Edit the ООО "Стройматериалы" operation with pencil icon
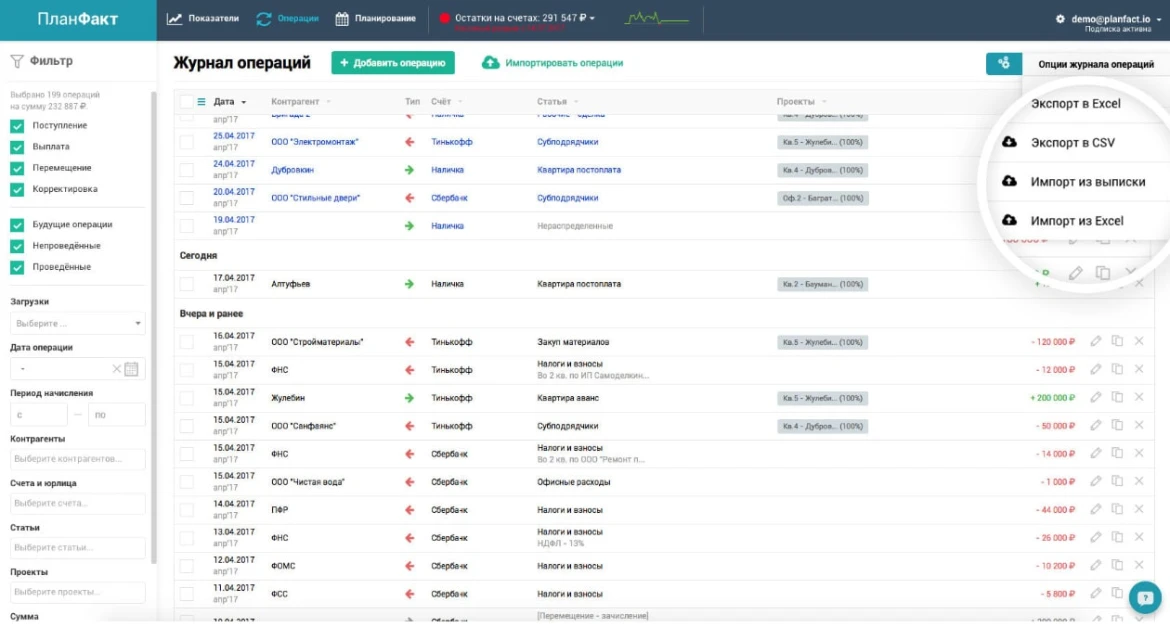The image size is (1170, 627). 1096,342
